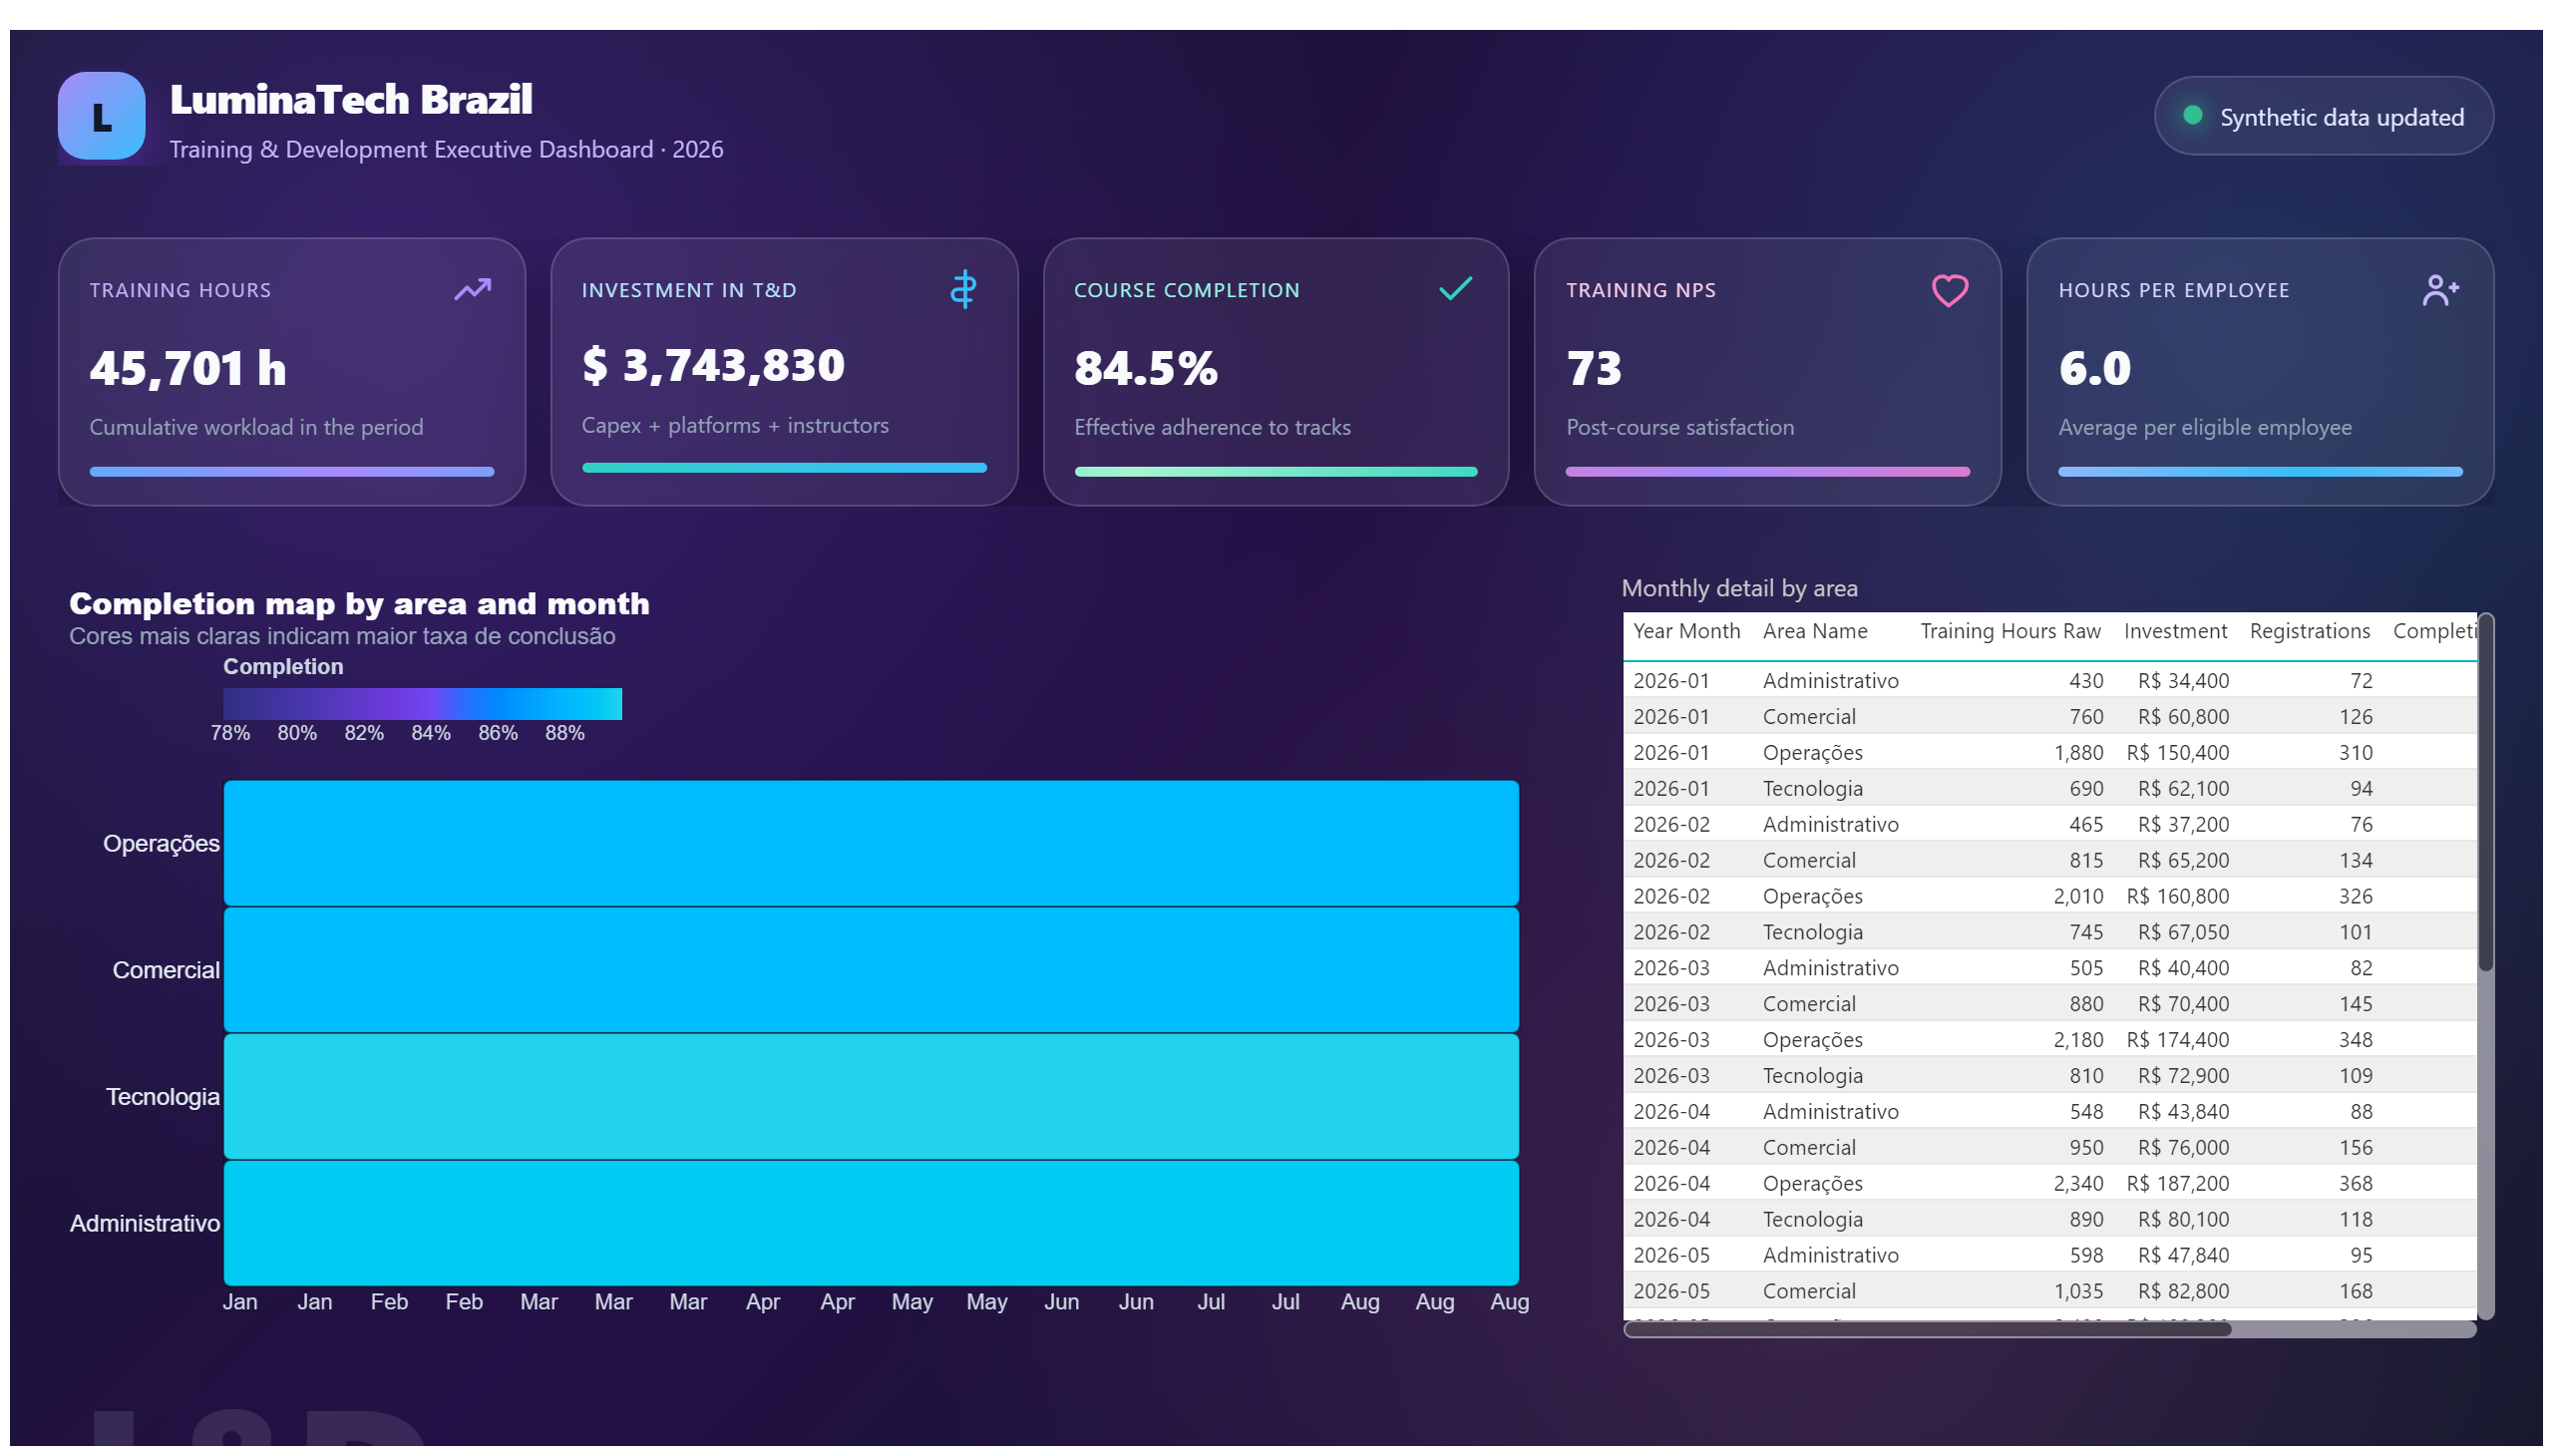Click the Monthly detail by area title
Screen dimensions: 2553x1456
(1739, 588)
